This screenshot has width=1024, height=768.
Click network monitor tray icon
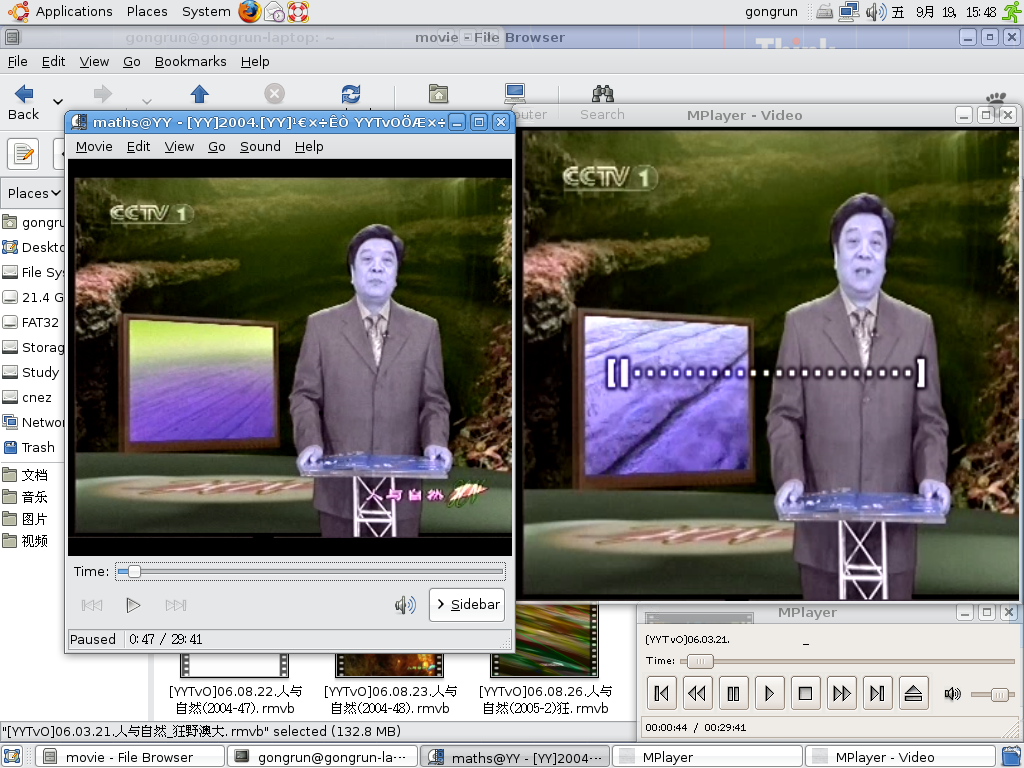[x=848, y=12]
